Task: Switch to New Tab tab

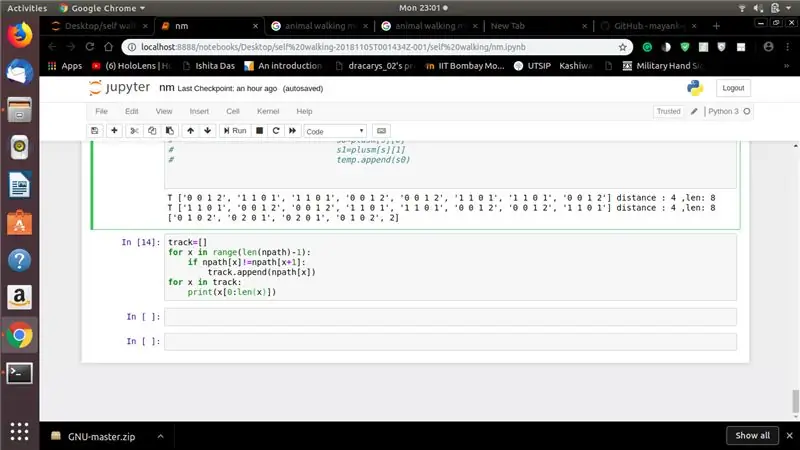Action: [x=538, y=26]
